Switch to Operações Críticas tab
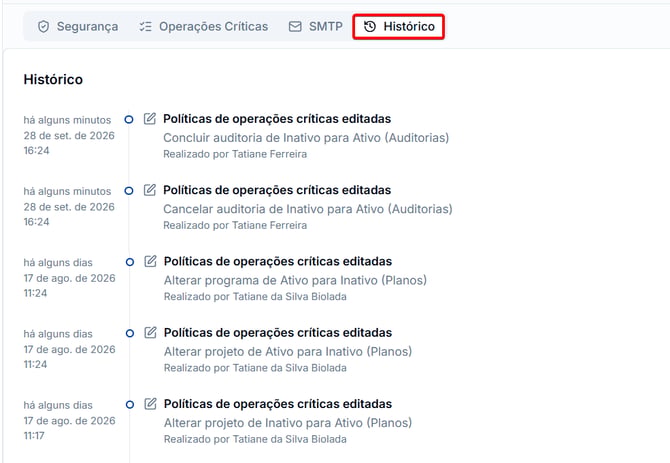The height and width of the screenshot is (463, 670). pos(204,26)
